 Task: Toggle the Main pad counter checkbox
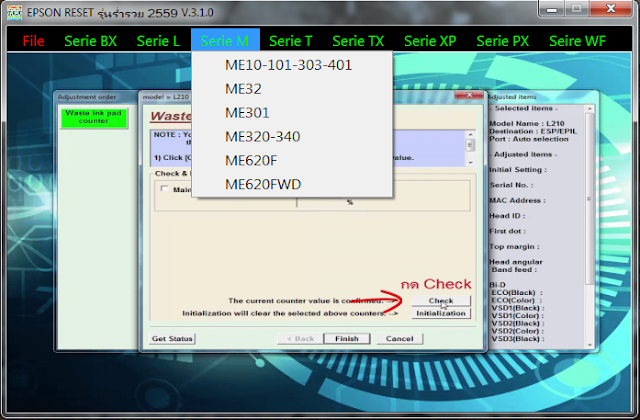[164, 189]
